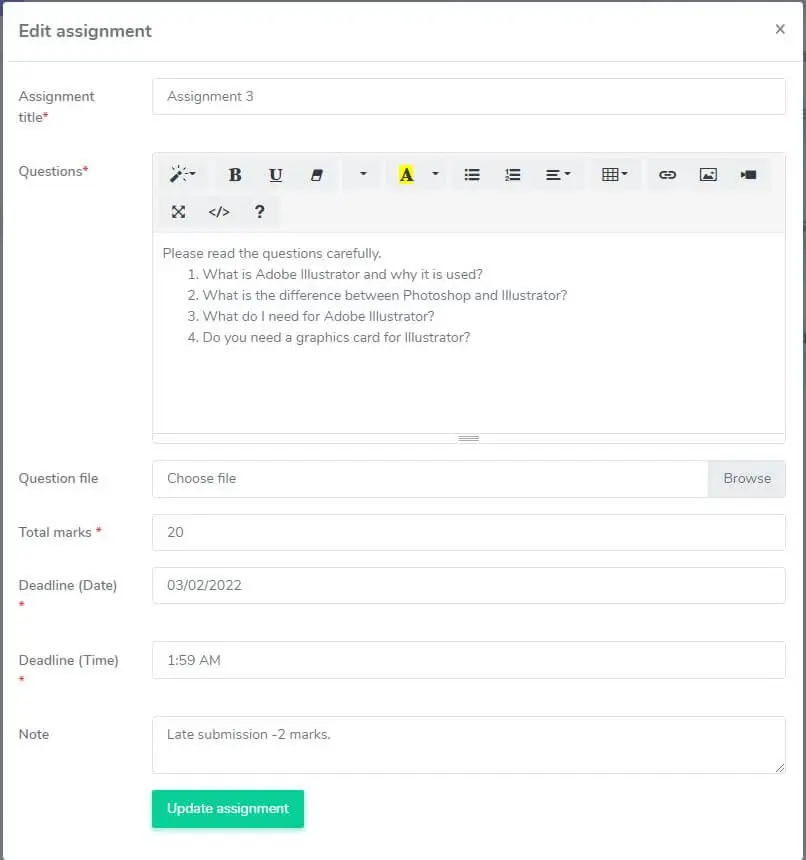Open the magic wand style dropdown

click(182, 175)
